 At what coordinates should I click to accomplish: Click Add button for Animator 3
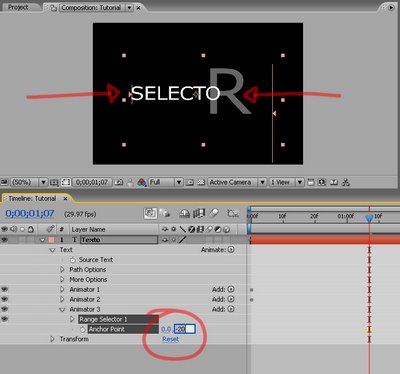coord(231,309)
